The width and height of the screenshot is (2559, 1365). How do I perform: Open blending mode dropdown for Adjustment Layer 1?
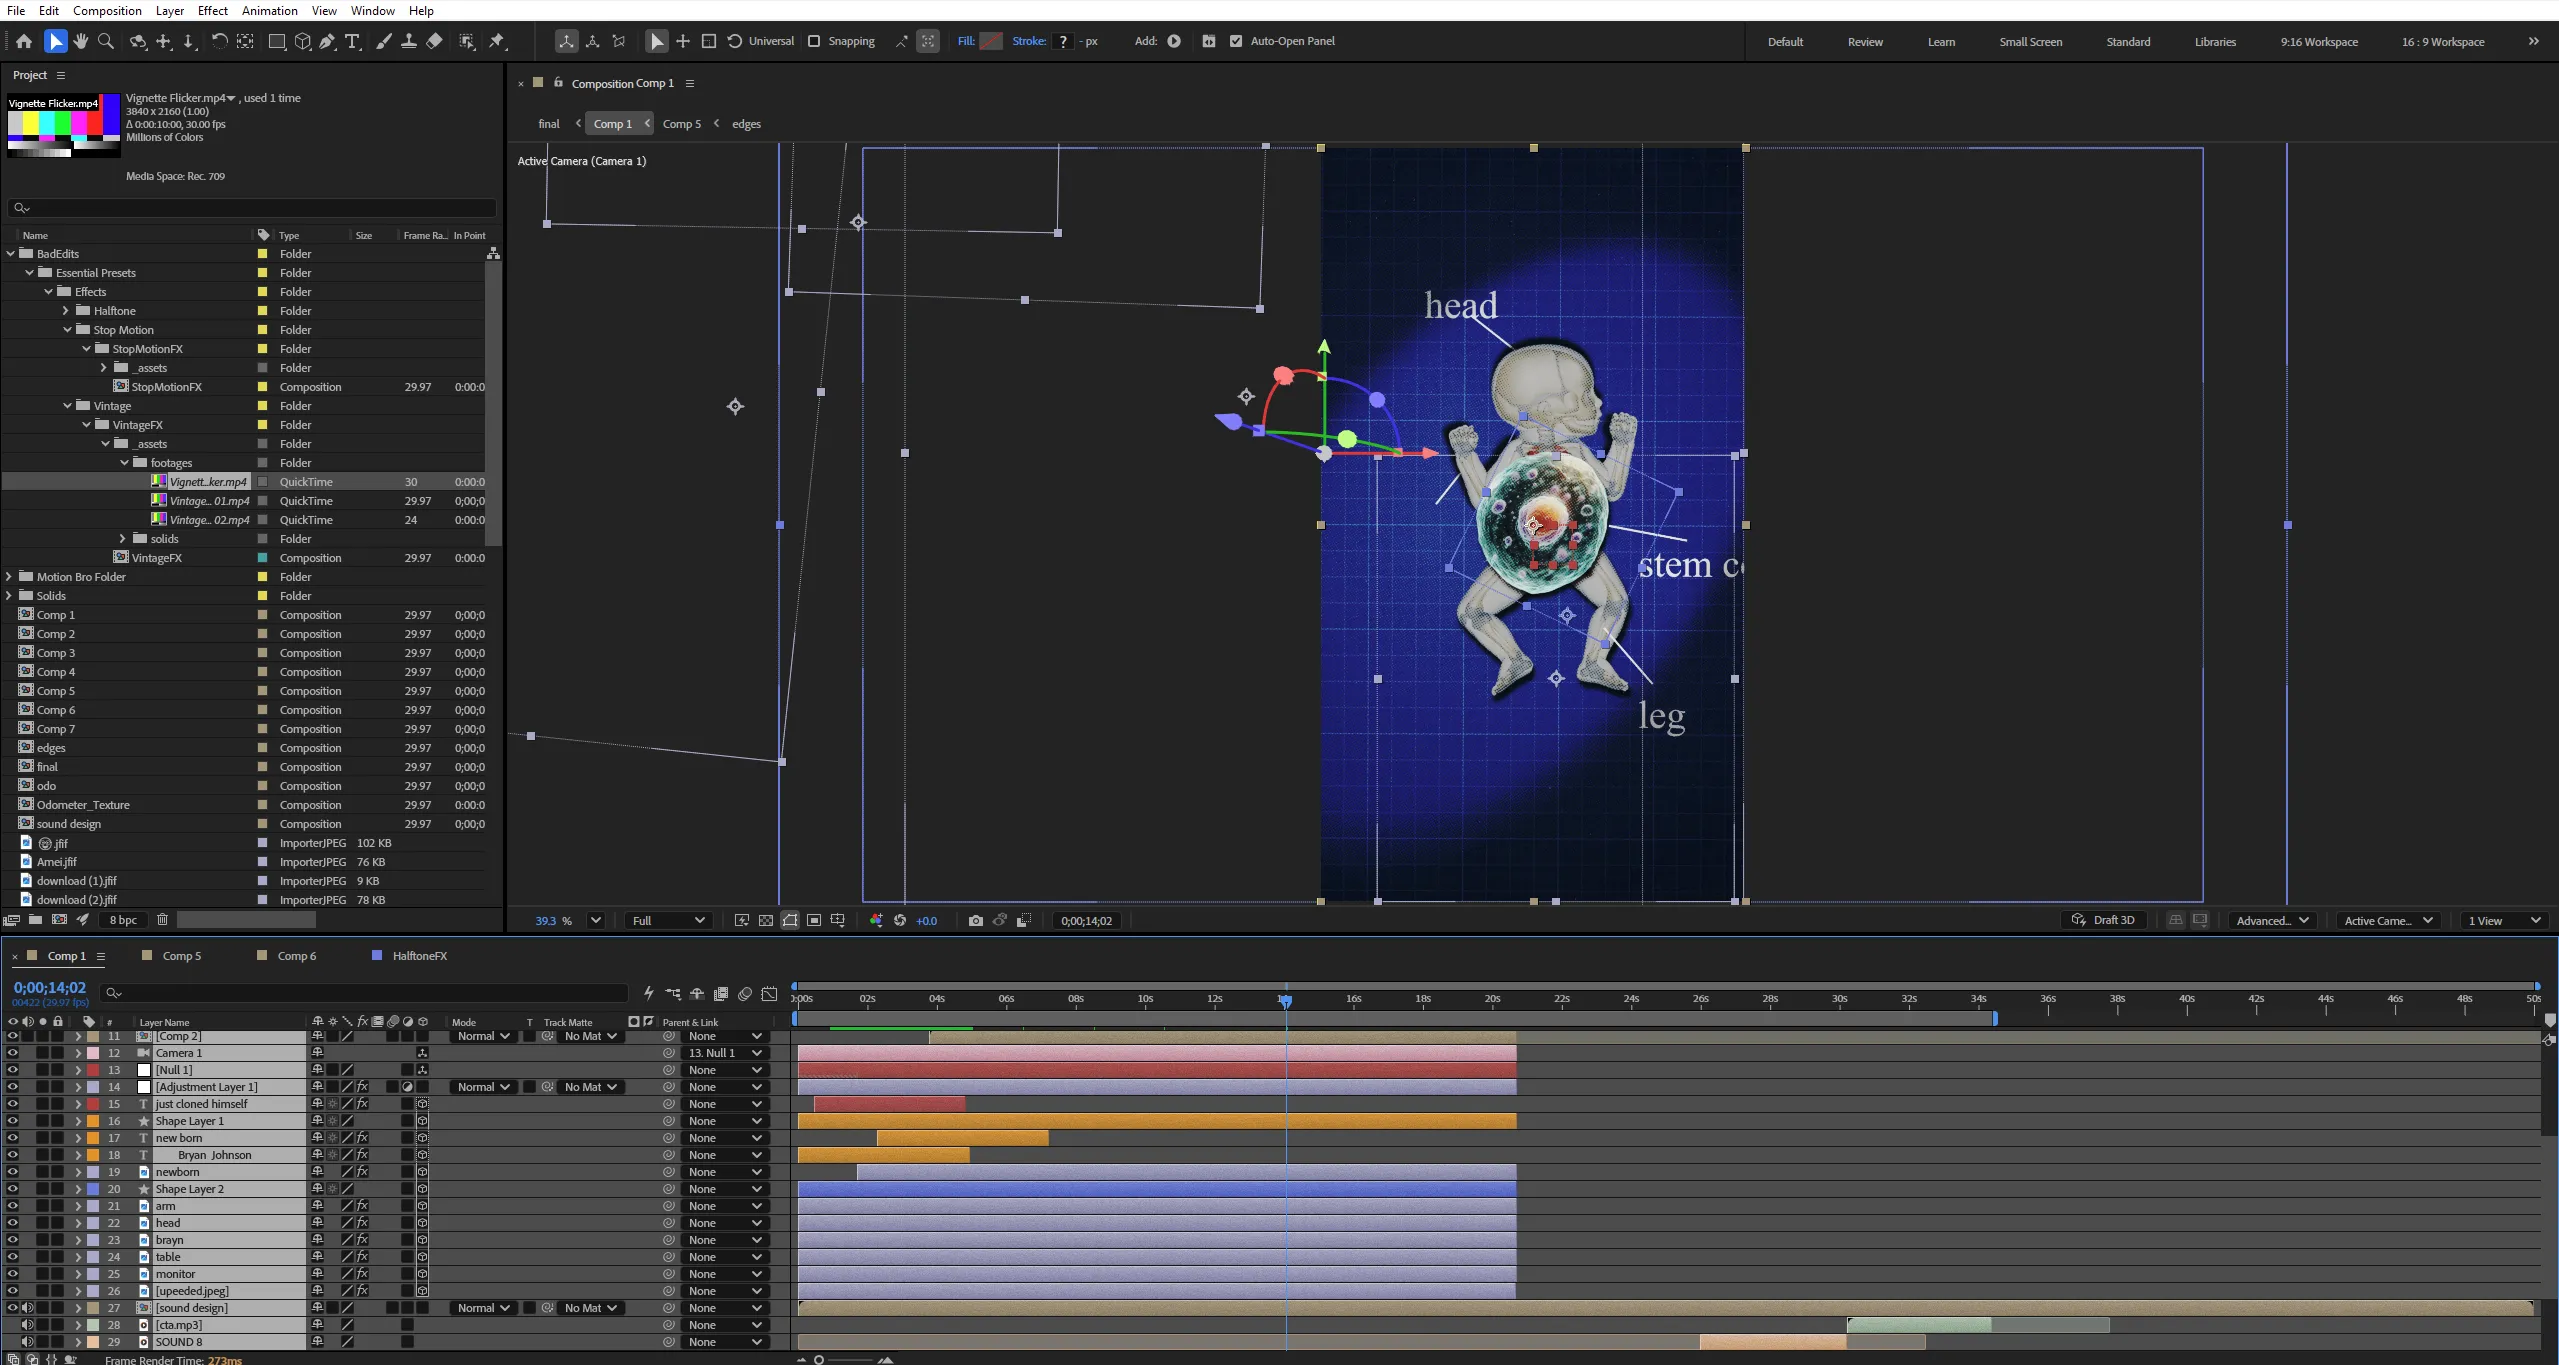point(484,1087)
